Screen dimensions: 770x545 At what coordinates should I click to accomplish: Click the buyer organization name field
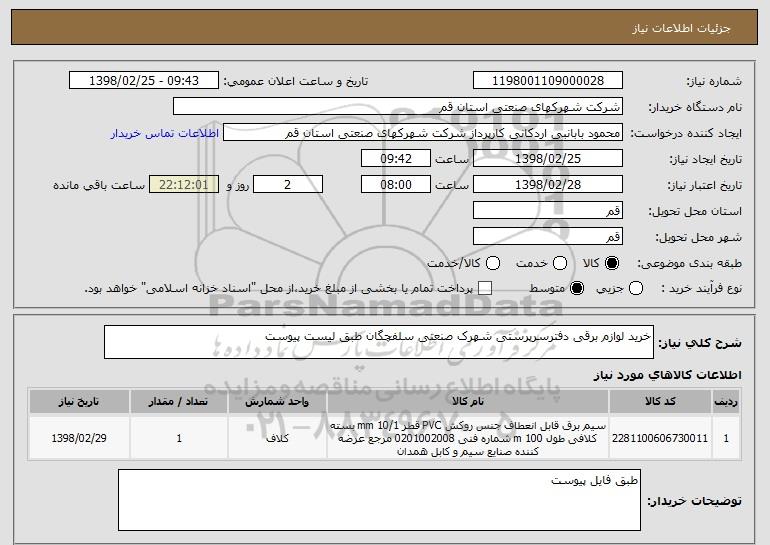[x=398, y=107]
